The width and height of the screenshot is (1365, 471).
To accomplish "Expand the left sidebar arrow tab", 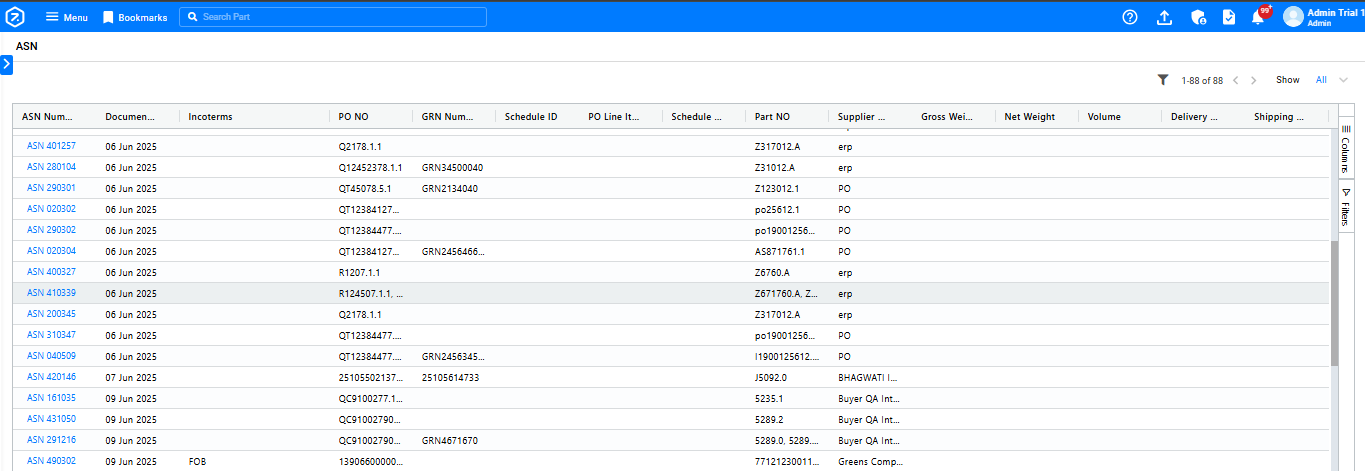I will click(x=6, y=64).
